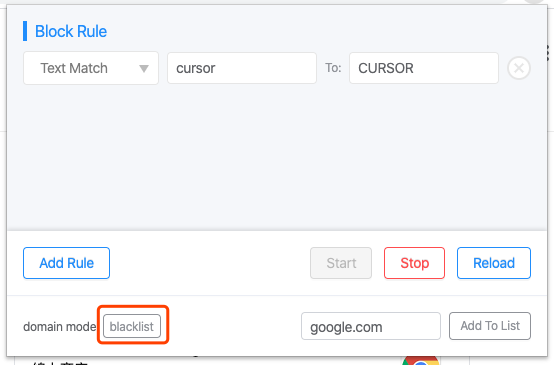This screenshot has width=554, height=365.
Task: Click the google.com domain field
Action: 371,326
